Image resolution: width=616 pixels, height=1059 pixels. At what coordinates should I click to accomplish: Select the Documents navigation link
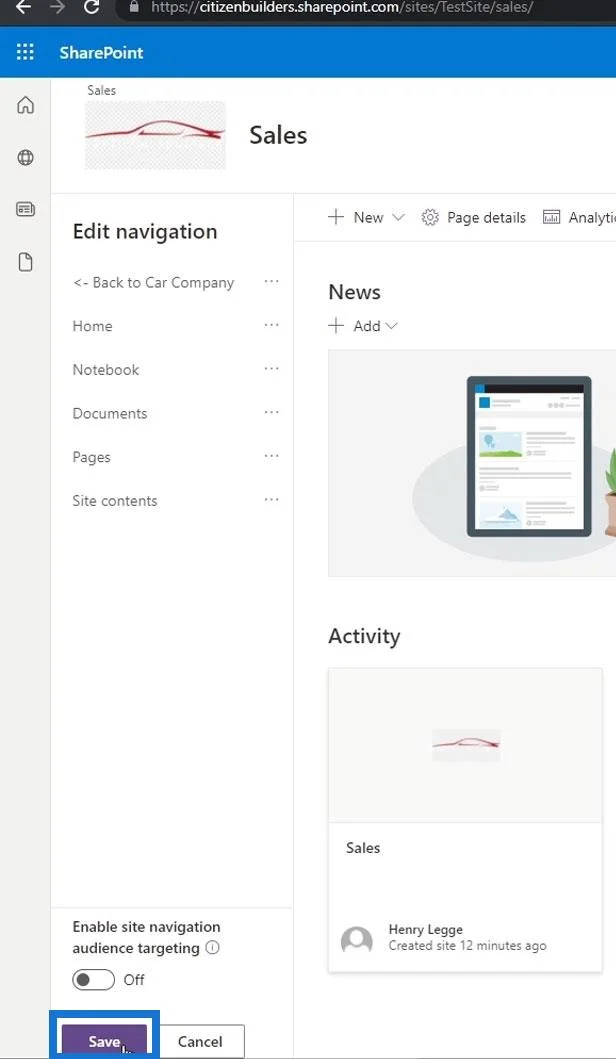110,413
